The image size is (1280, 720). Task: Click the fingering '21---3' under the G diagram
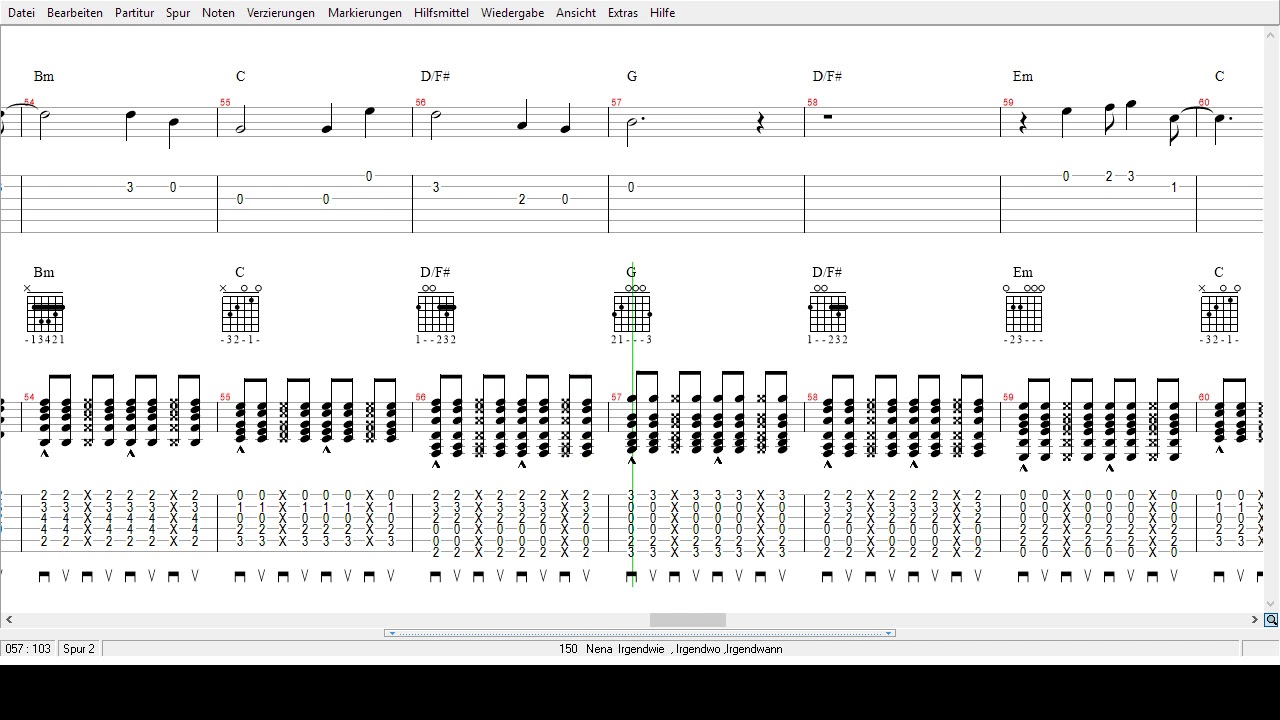click(x=632, y=340)
